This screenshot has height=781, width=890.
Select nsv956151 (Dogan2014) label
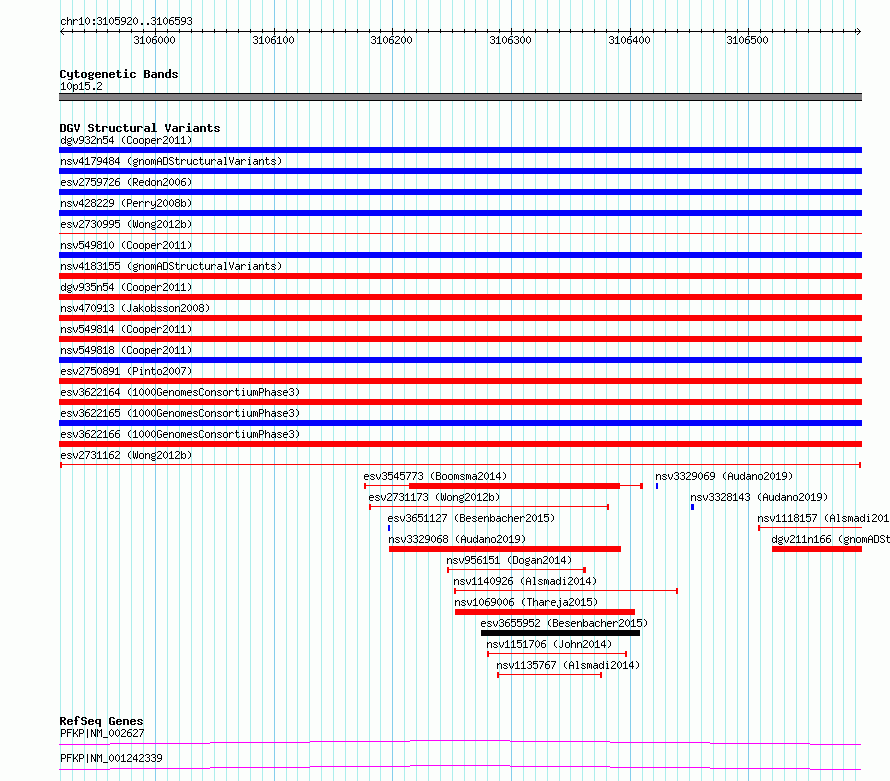[x=509, y=560]
